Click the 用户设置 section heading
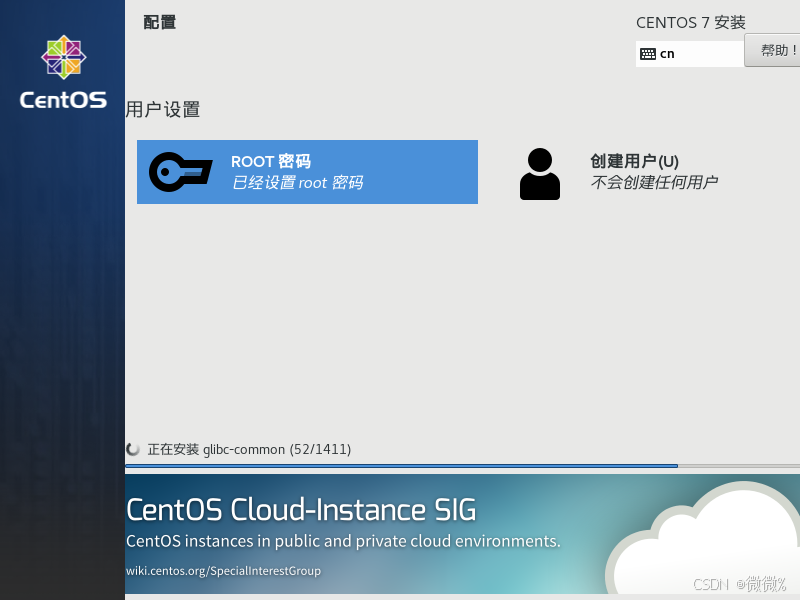800x600 pixels. pos(163,109)
